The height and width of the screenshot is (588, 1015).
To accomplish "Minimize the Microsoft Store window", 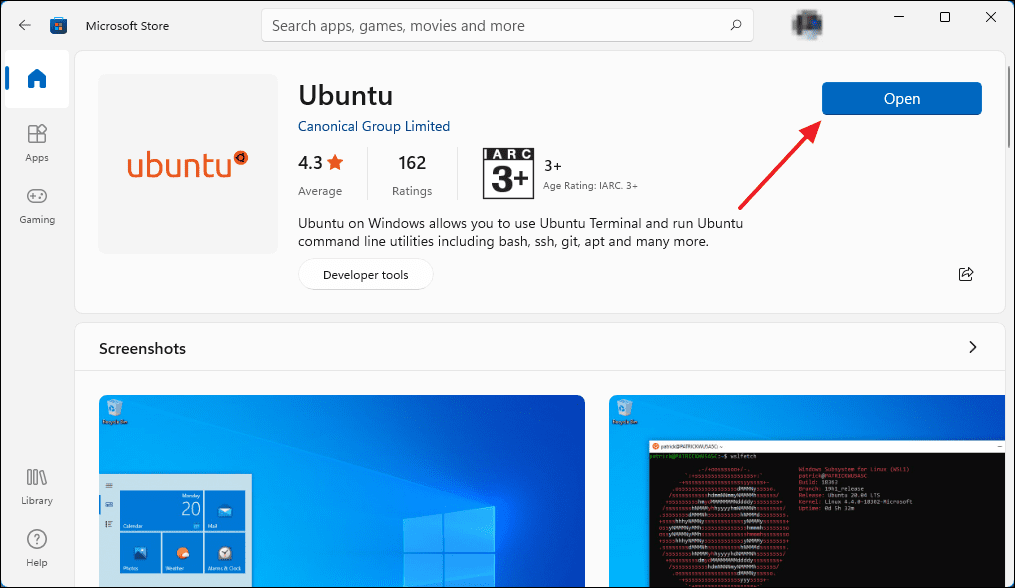I will click(898, 17).
